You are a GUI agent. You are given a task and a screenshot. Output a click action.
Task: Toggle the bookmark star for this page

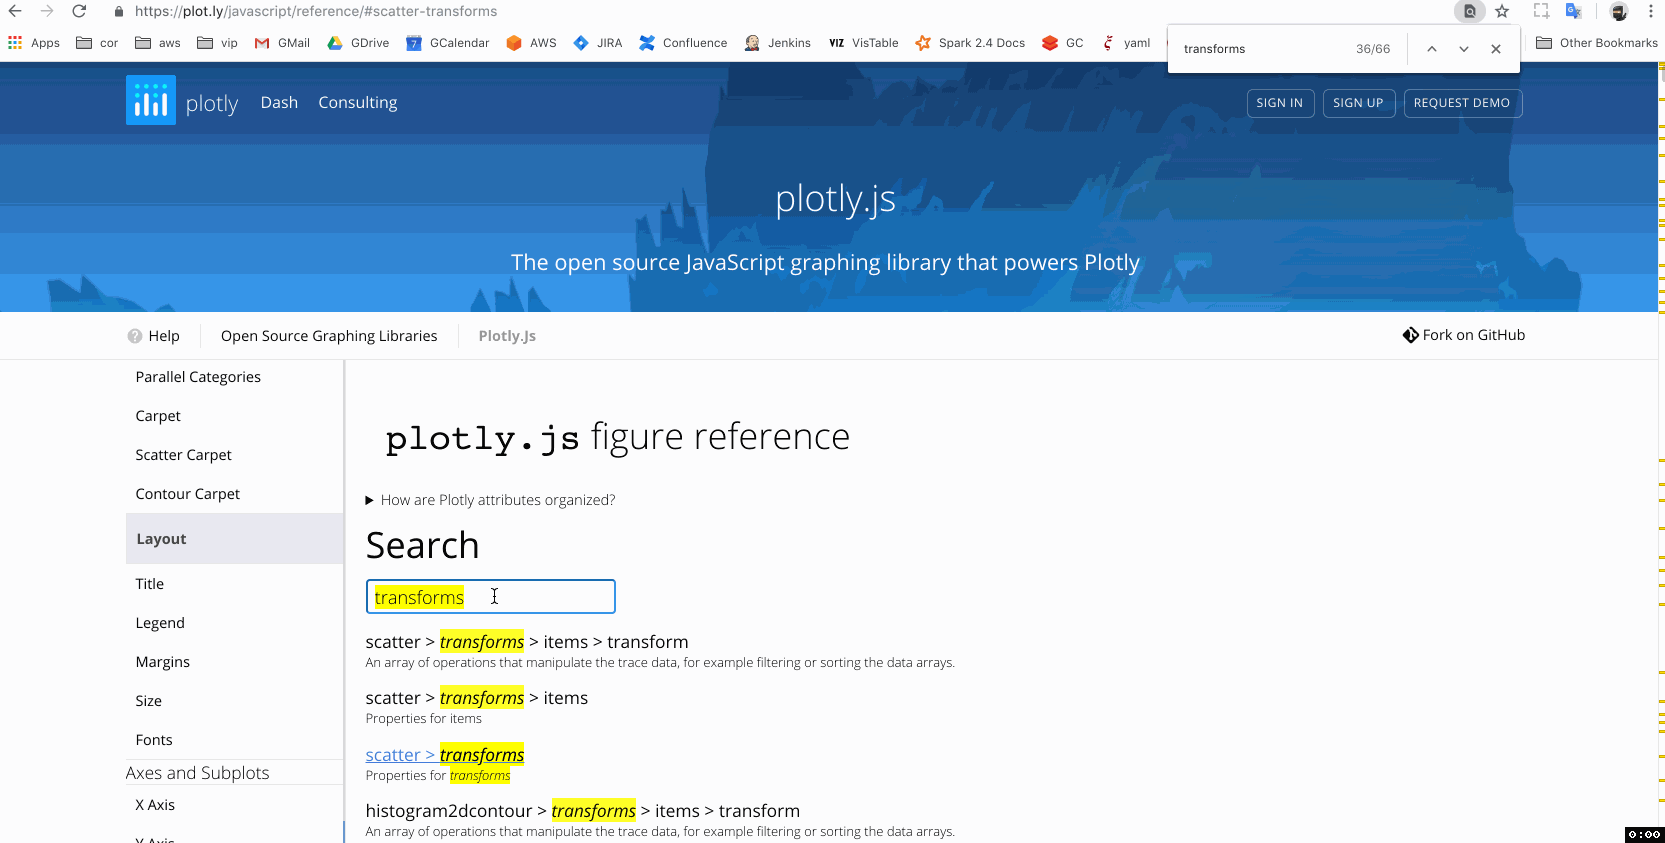[1502, 11]
